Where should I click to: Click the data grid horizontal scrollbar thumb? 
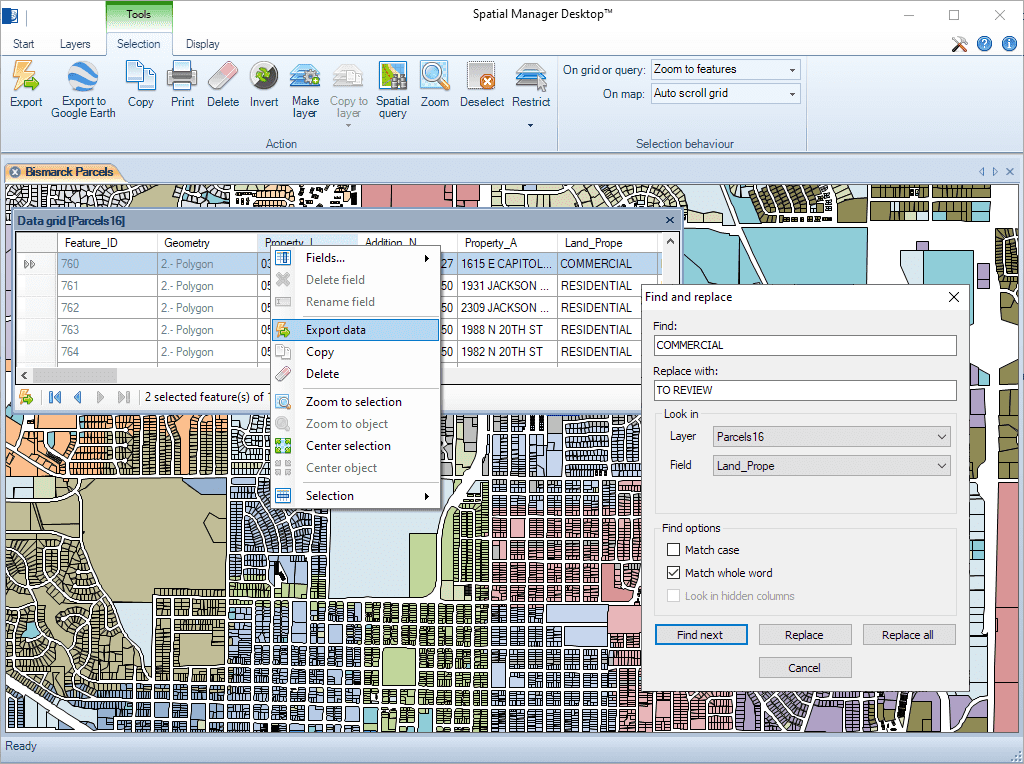point(74,375)
